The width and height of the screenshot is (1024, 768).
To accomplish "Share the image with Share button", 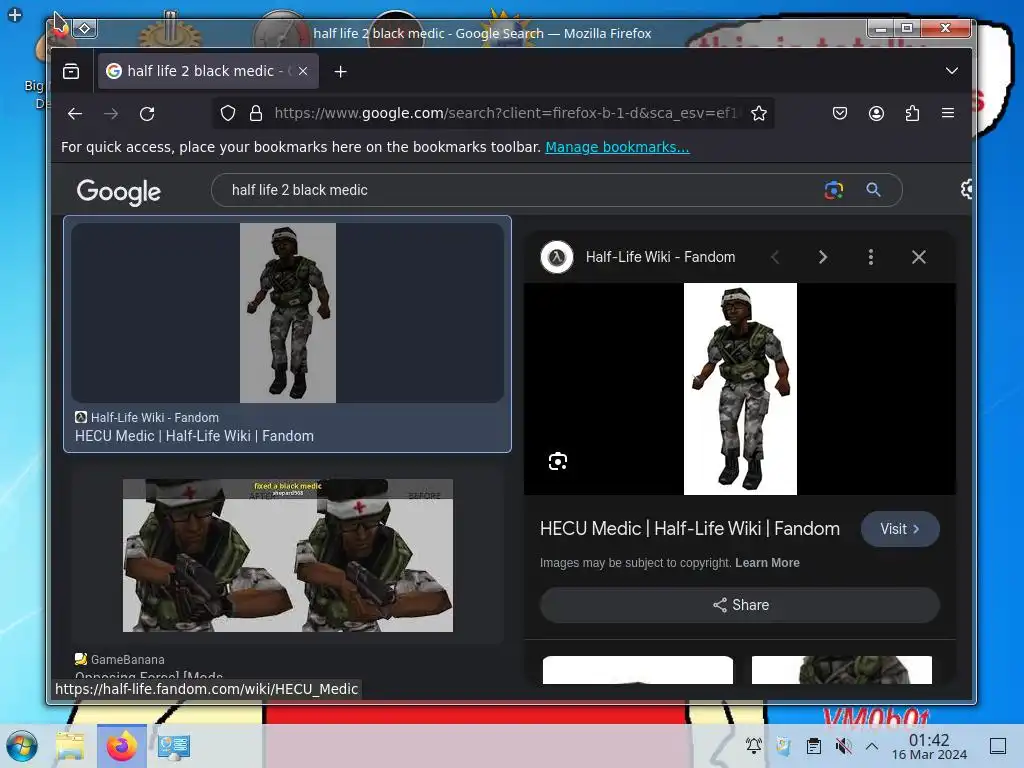I will click(740, 605).
